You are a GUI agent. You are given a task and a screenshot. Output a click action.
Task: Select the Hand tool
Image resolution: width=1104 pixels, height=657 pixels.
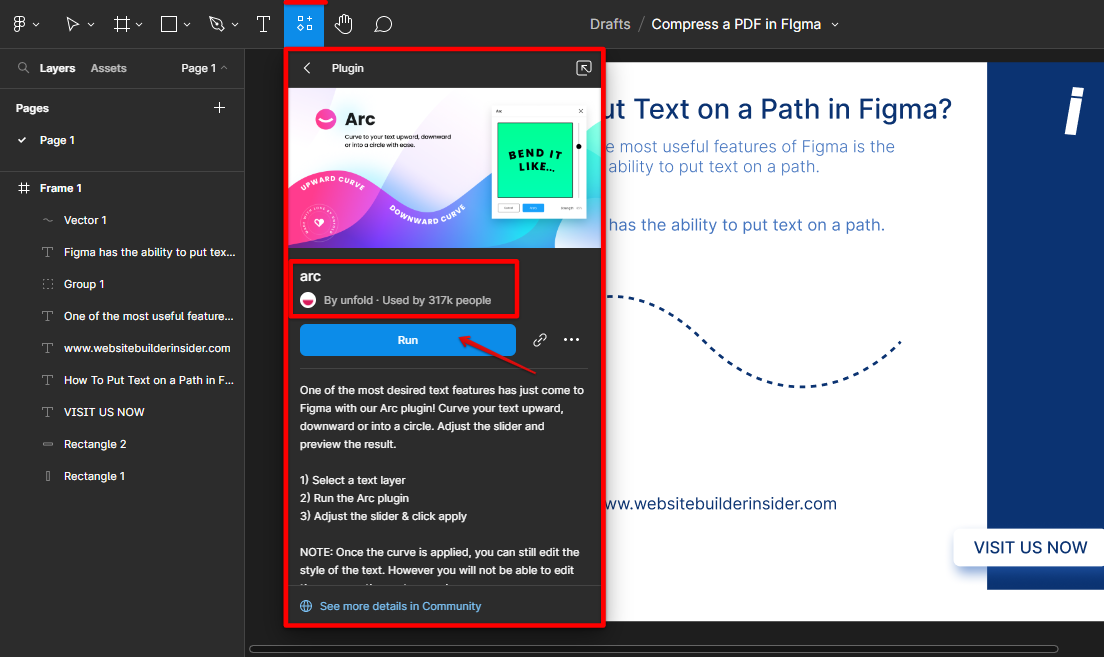pos(343,23)
